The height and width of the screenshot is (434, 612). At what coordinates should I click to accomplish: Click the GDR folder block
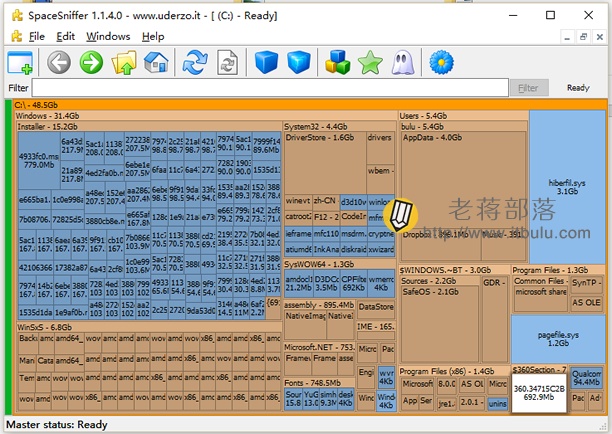coord(495,319)
